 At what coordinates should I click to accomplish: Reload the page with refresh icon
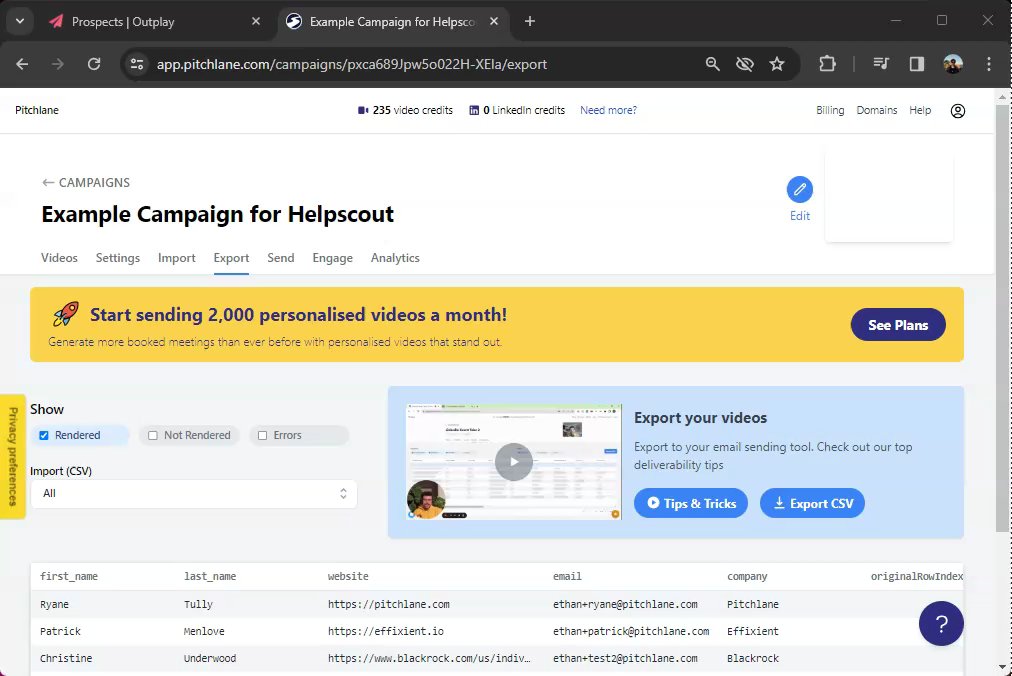pyautogui.click(x=94, y=64)
